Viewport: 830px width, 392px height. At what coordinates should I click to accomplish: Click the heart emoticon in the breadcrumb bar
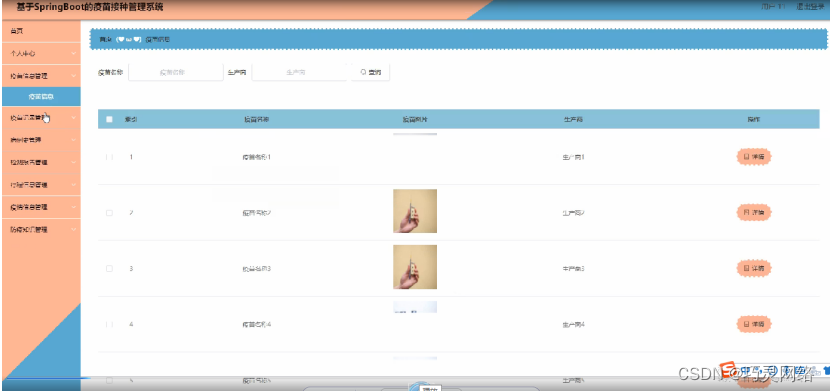click(129, 39)
